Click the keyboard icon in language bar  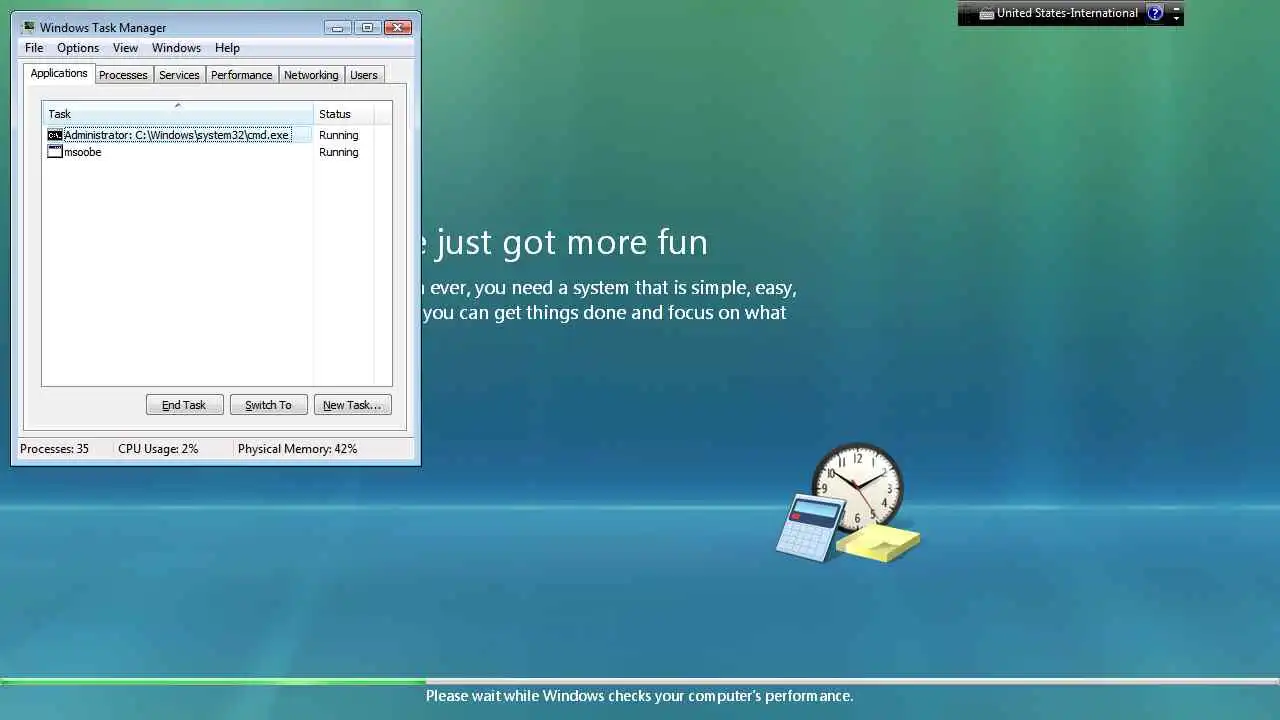(x=987, y=14)
